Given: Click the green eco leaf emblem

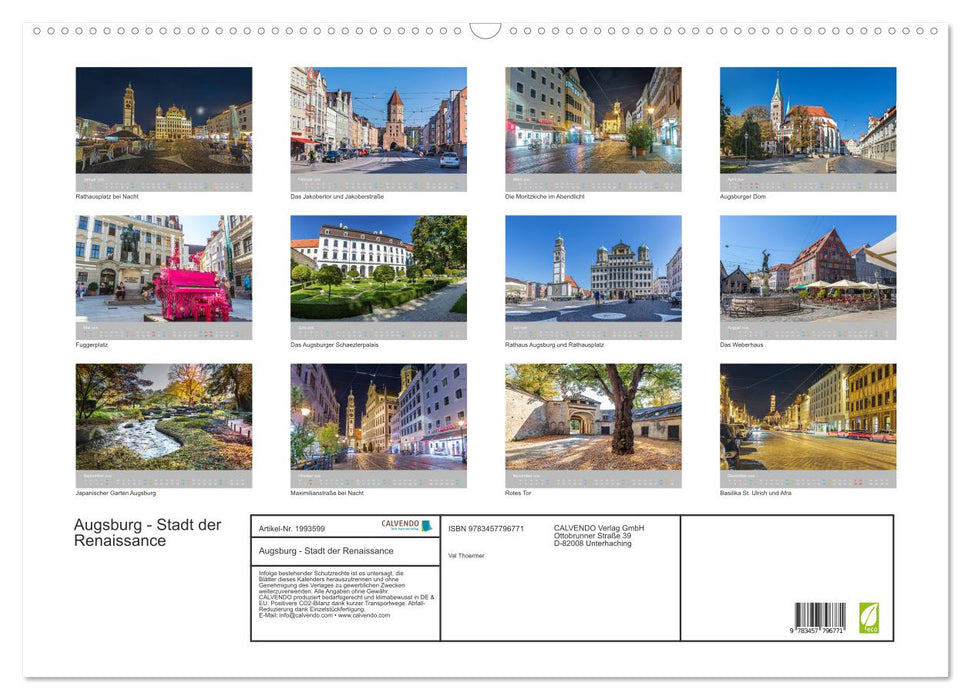Looking at the screenshot, I should coord(868,618).
